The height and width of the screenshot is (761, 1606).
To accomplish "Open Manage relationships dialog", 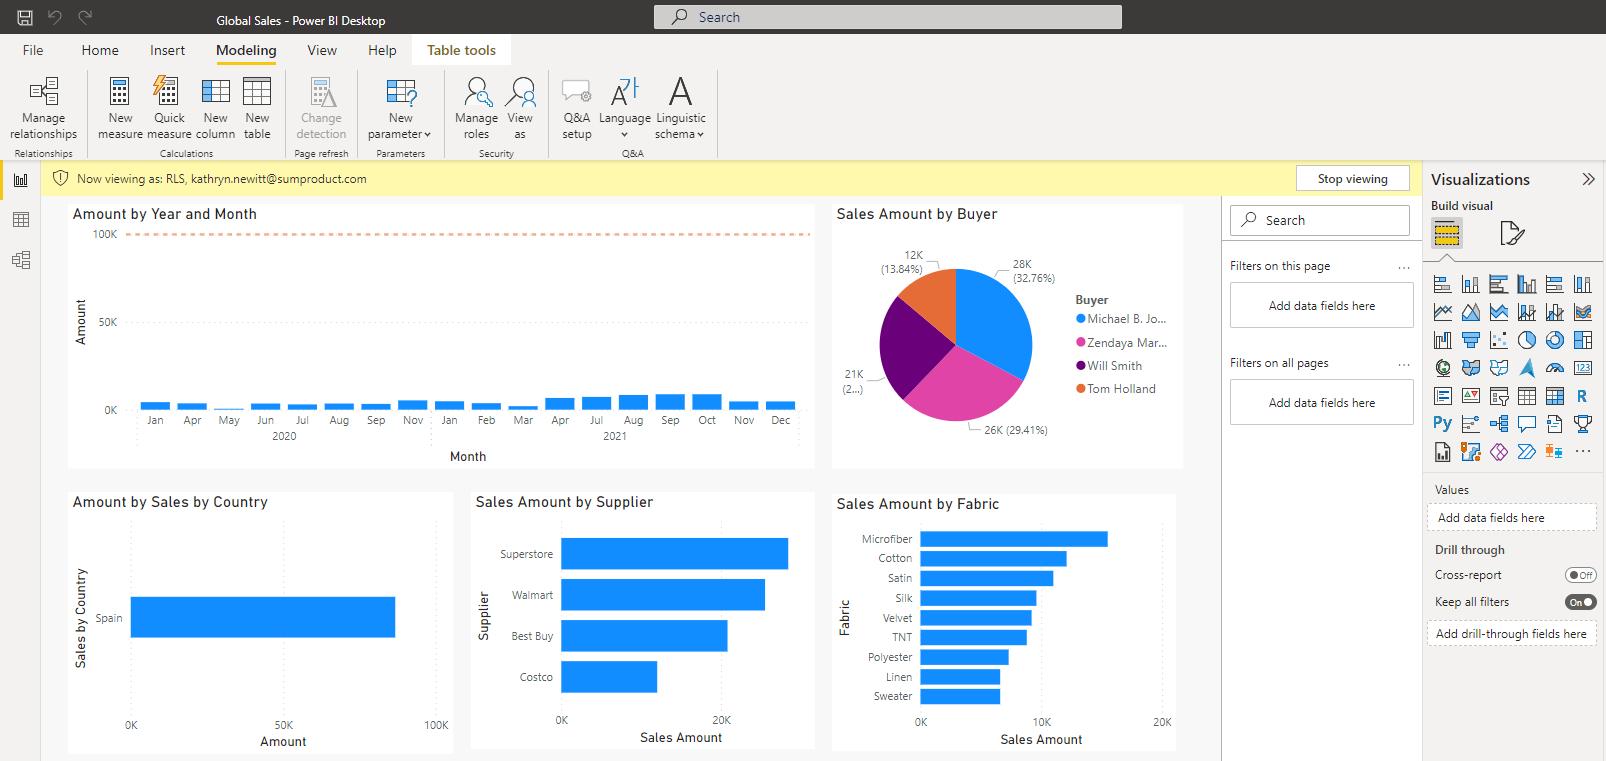I will point(43,108).
